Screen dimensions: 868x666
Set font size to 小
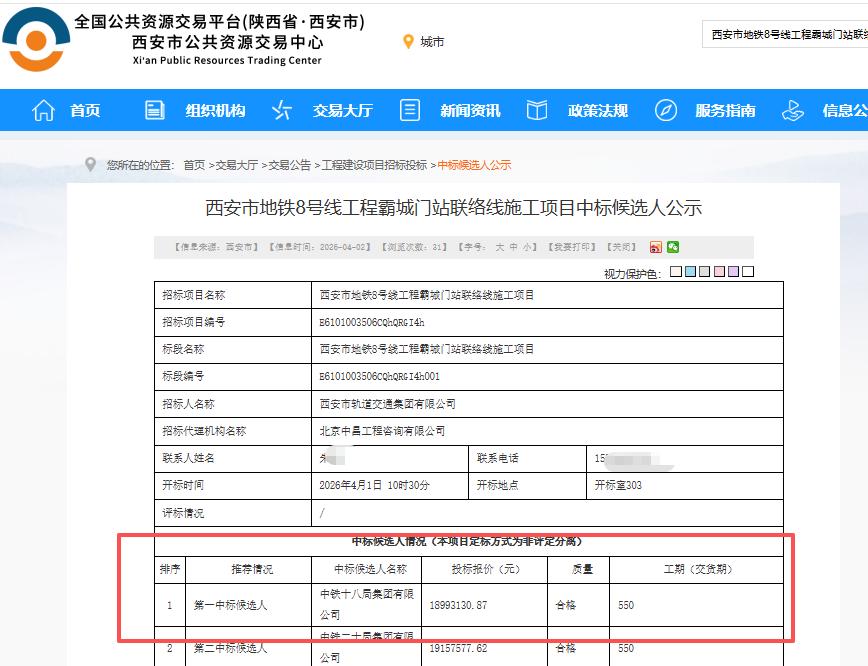(526, 247)
